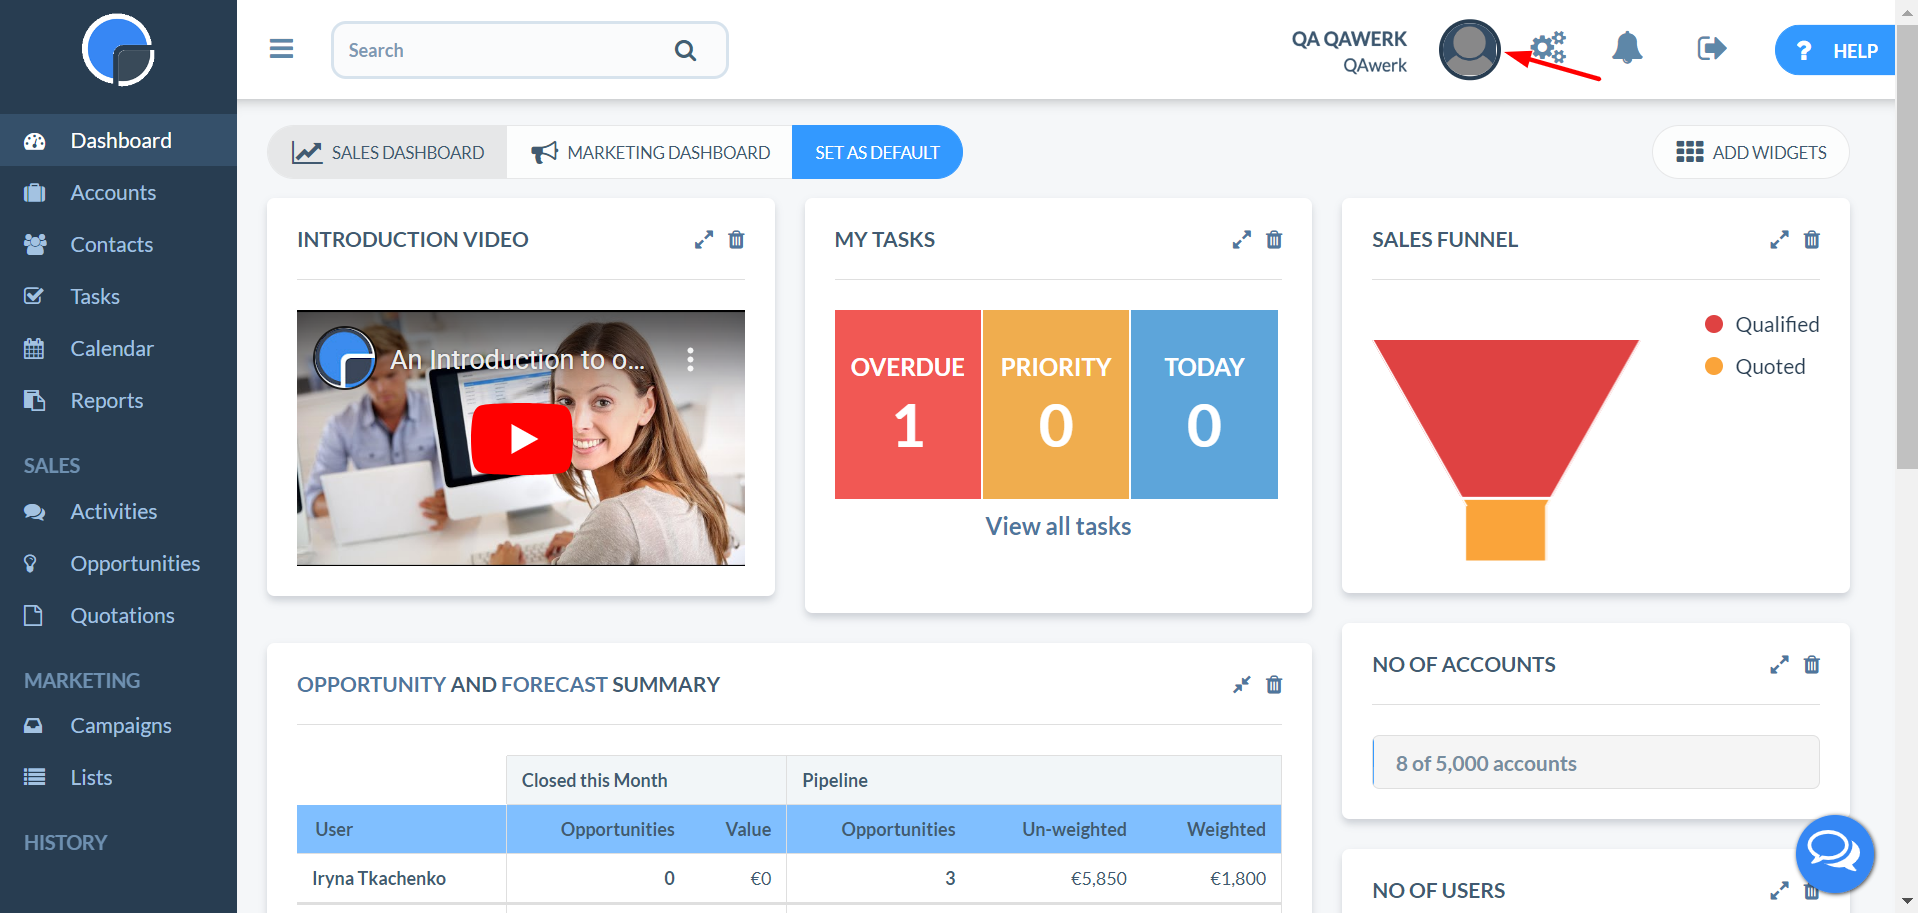Expand the Sales Funnel widget

[1779, 240]
